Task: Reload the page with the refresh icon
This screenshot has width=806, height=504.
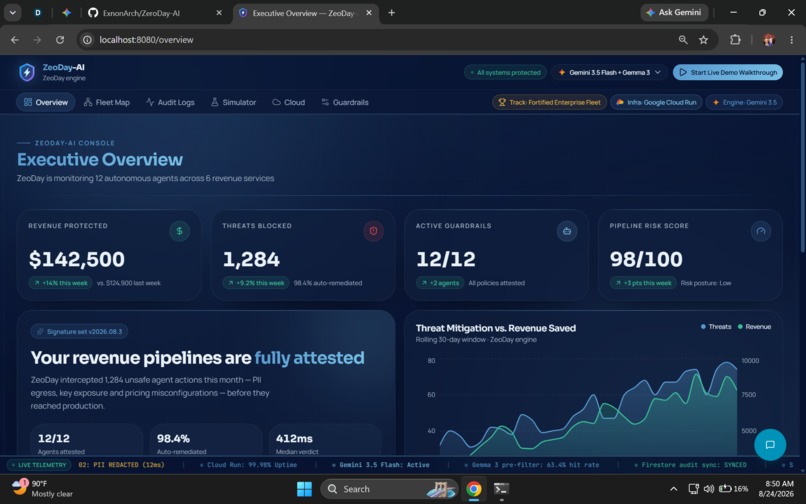Action: click(60, 40)
